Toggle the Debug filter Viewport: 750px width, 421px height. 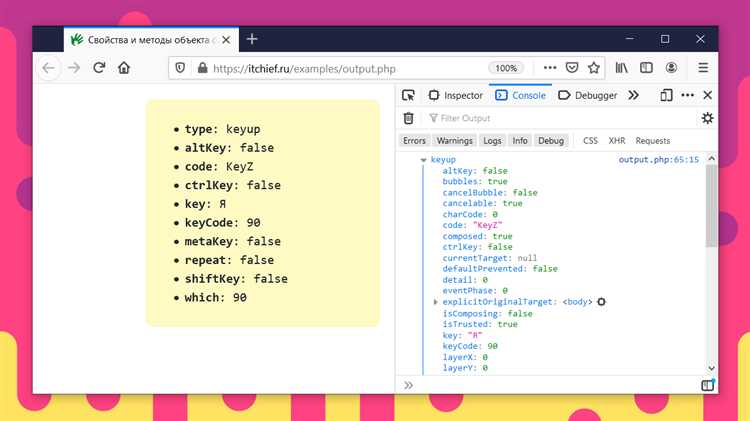tap(551, 141)
